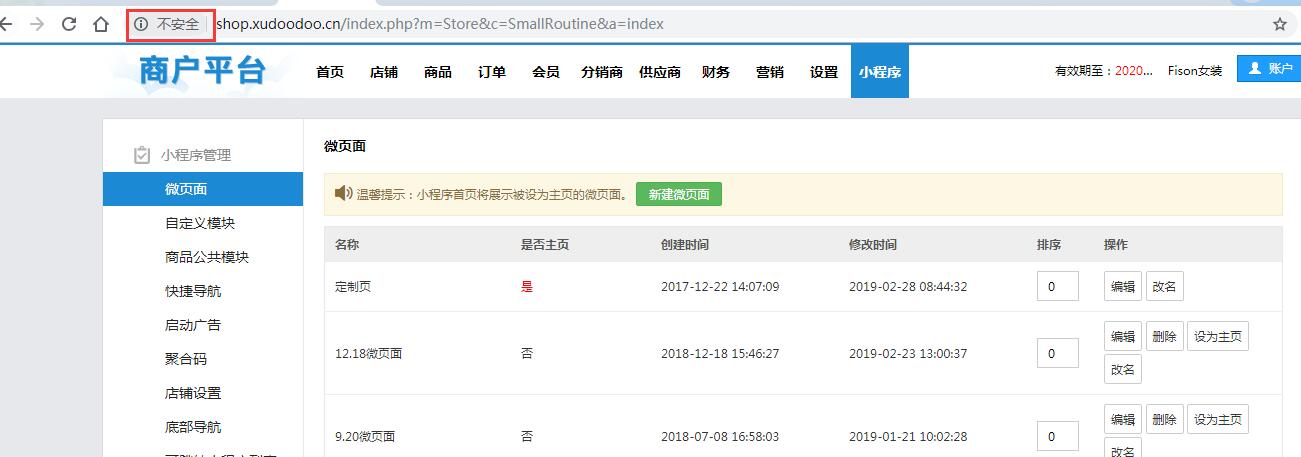Click 编辑 for 定制页 row
The image size is (1301, 457).
tap(1122, 287)
